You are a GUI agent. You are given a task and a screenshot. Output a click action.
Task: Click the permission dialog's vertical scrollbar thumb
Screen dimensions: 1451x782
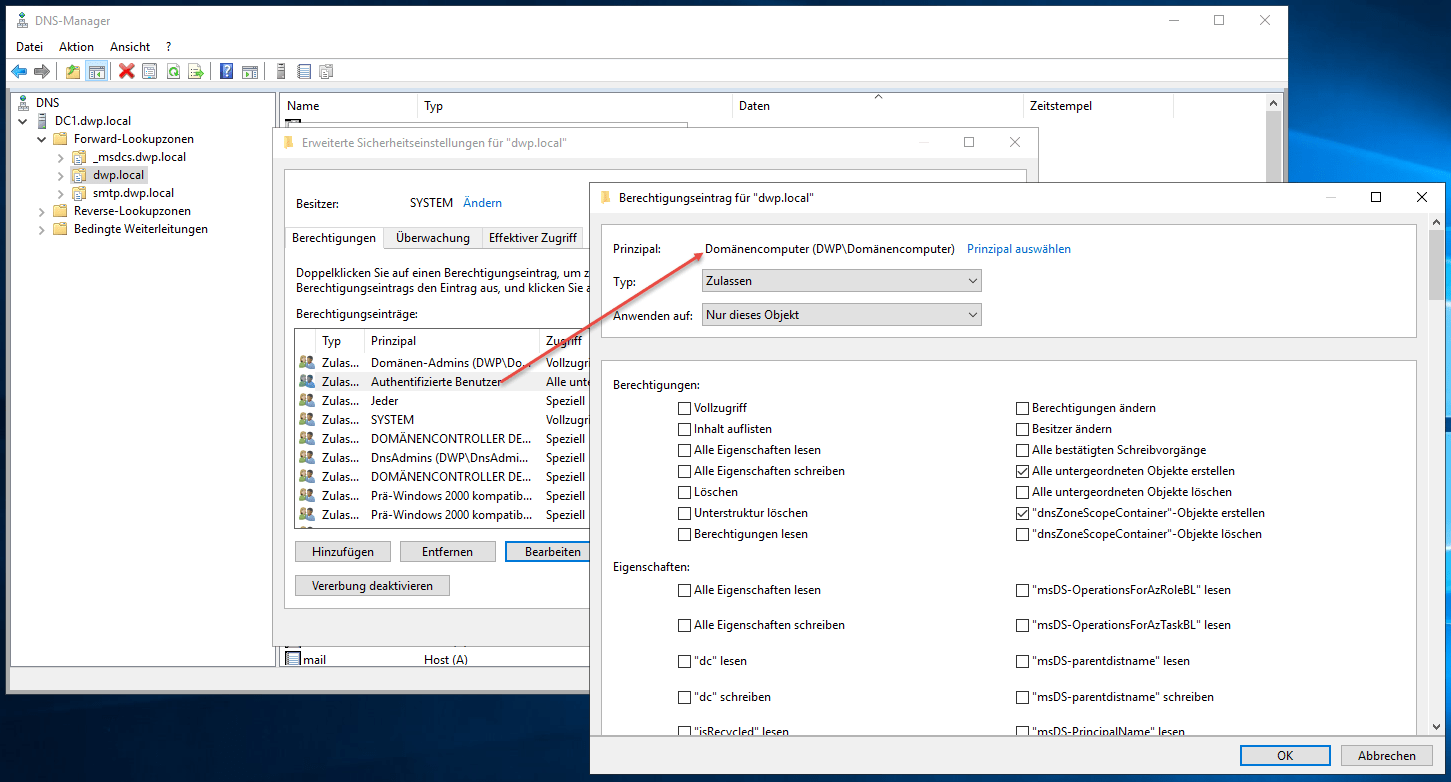tap(1436, 265)
